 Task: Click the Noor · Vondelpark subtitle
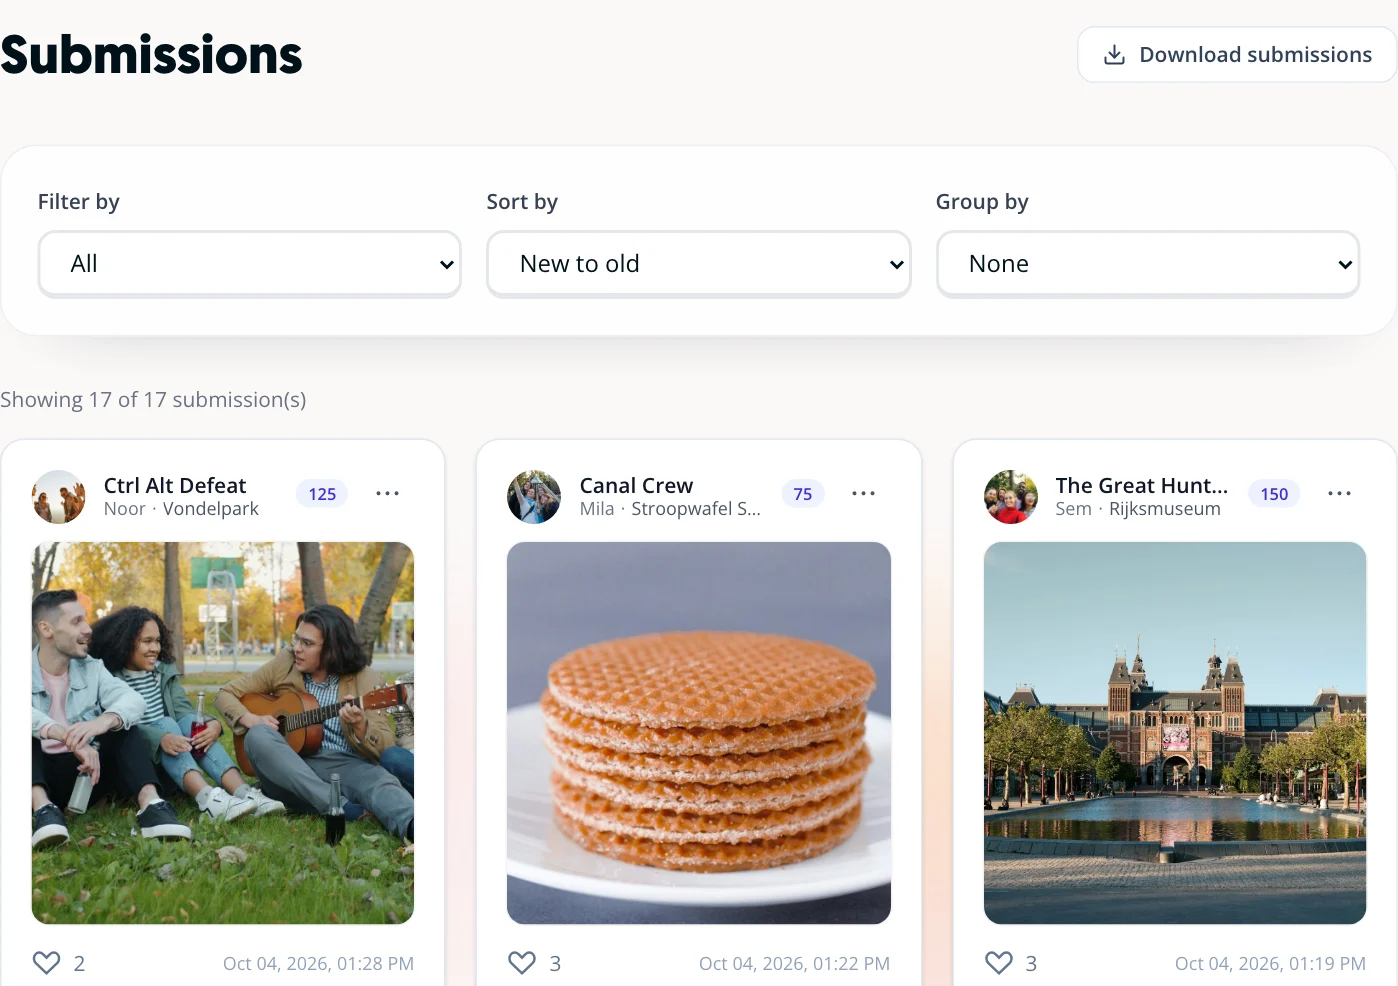click(x=181, y=509)
